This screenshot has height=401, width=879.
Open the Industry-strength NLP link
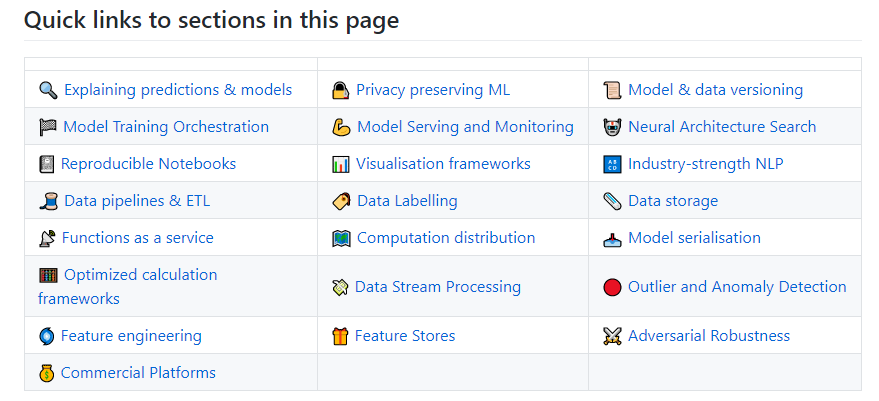pos(706,164)
